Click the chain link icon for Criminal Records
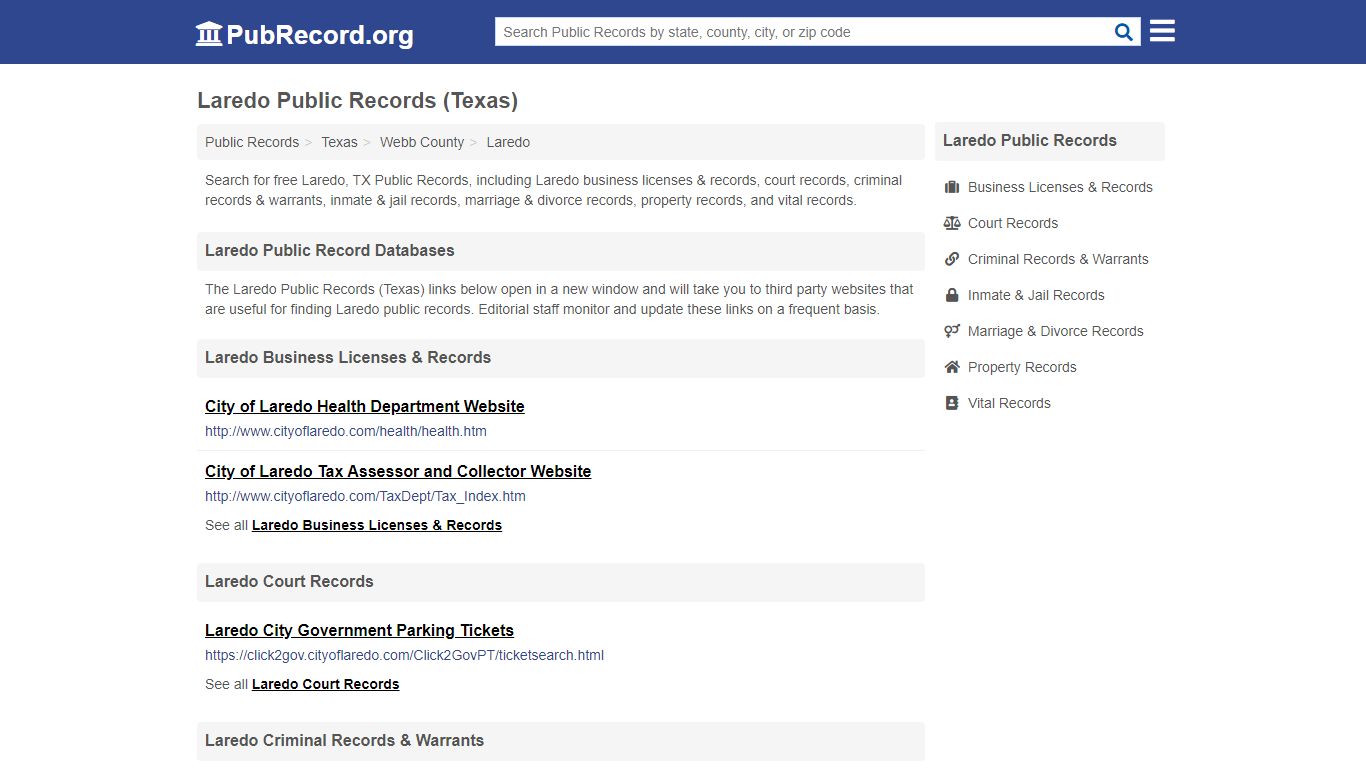 [x=952, y=259]
